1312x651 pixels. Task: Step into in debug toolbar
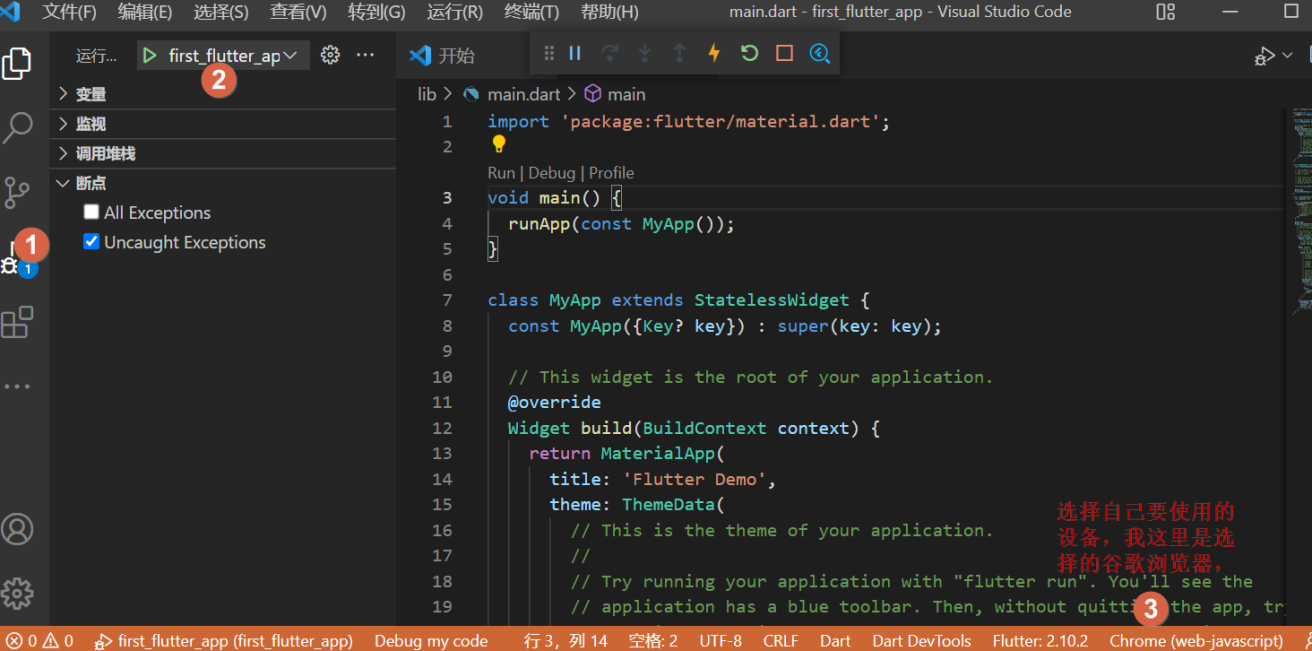tap(645, 53)
